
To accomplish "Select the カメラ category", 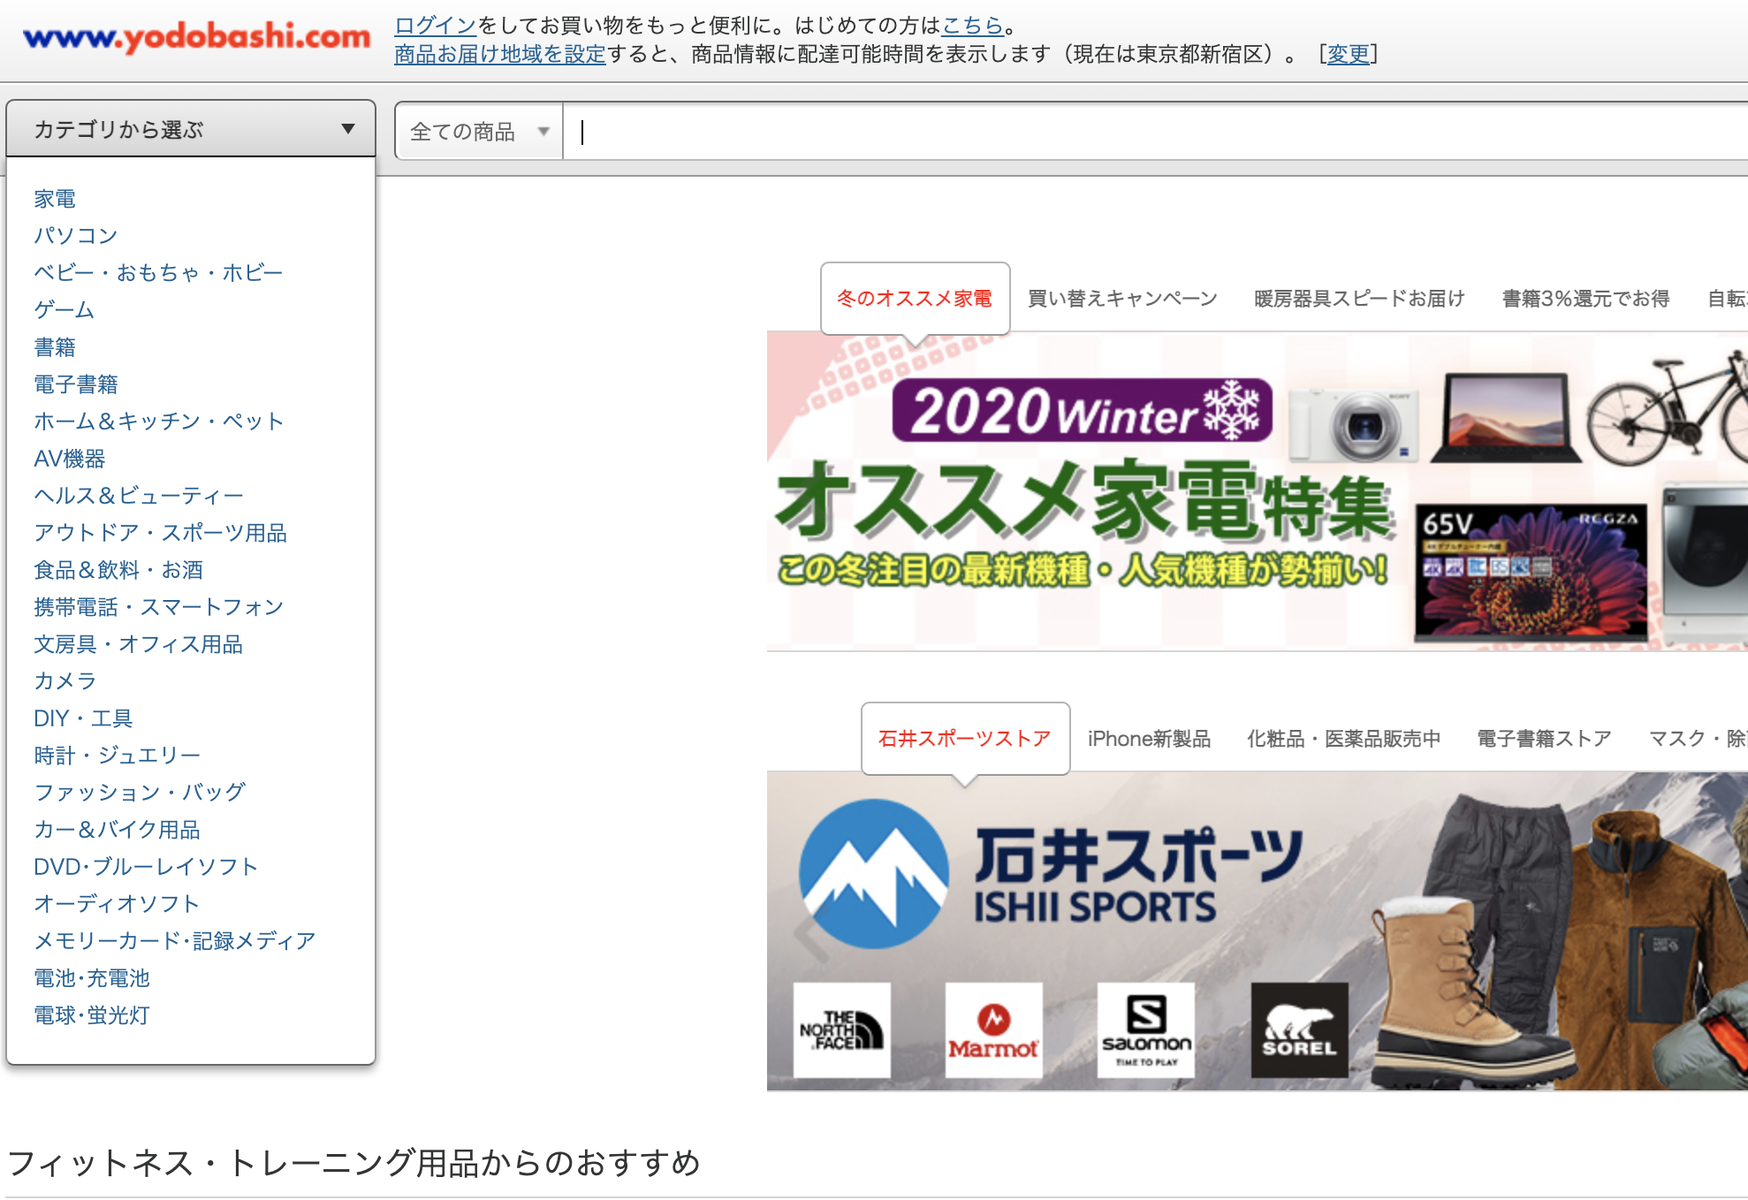I will tap(65, 681).
